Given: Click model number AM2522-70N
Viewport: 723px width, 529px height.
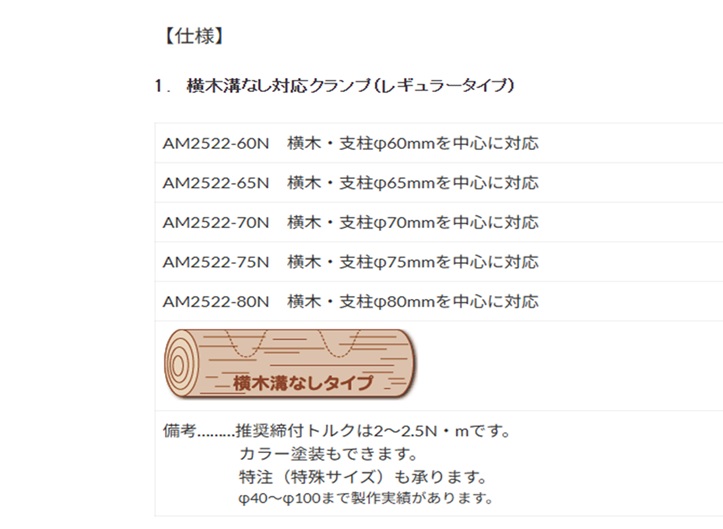Looking at the screenshot, I should [216, 222].
